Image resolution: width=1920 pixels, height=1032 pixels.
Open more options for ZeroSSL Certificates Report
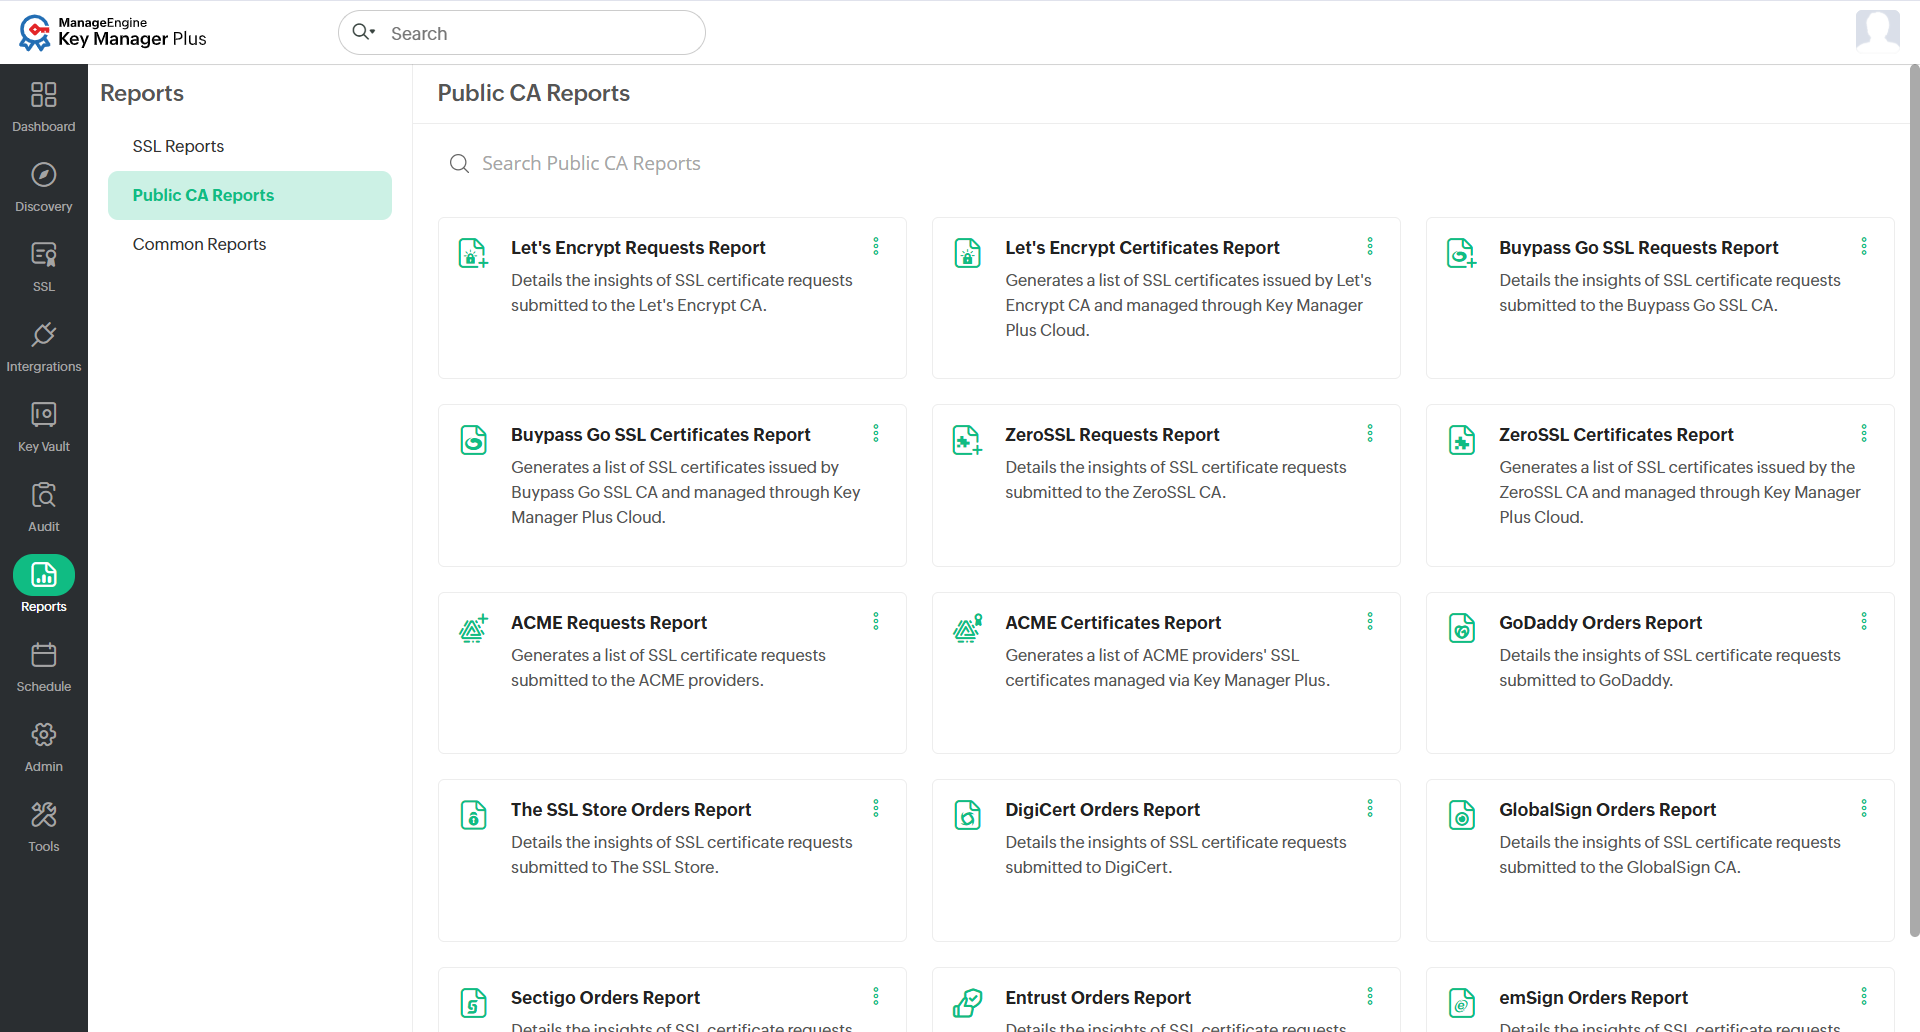click(x=1864, y=433)
